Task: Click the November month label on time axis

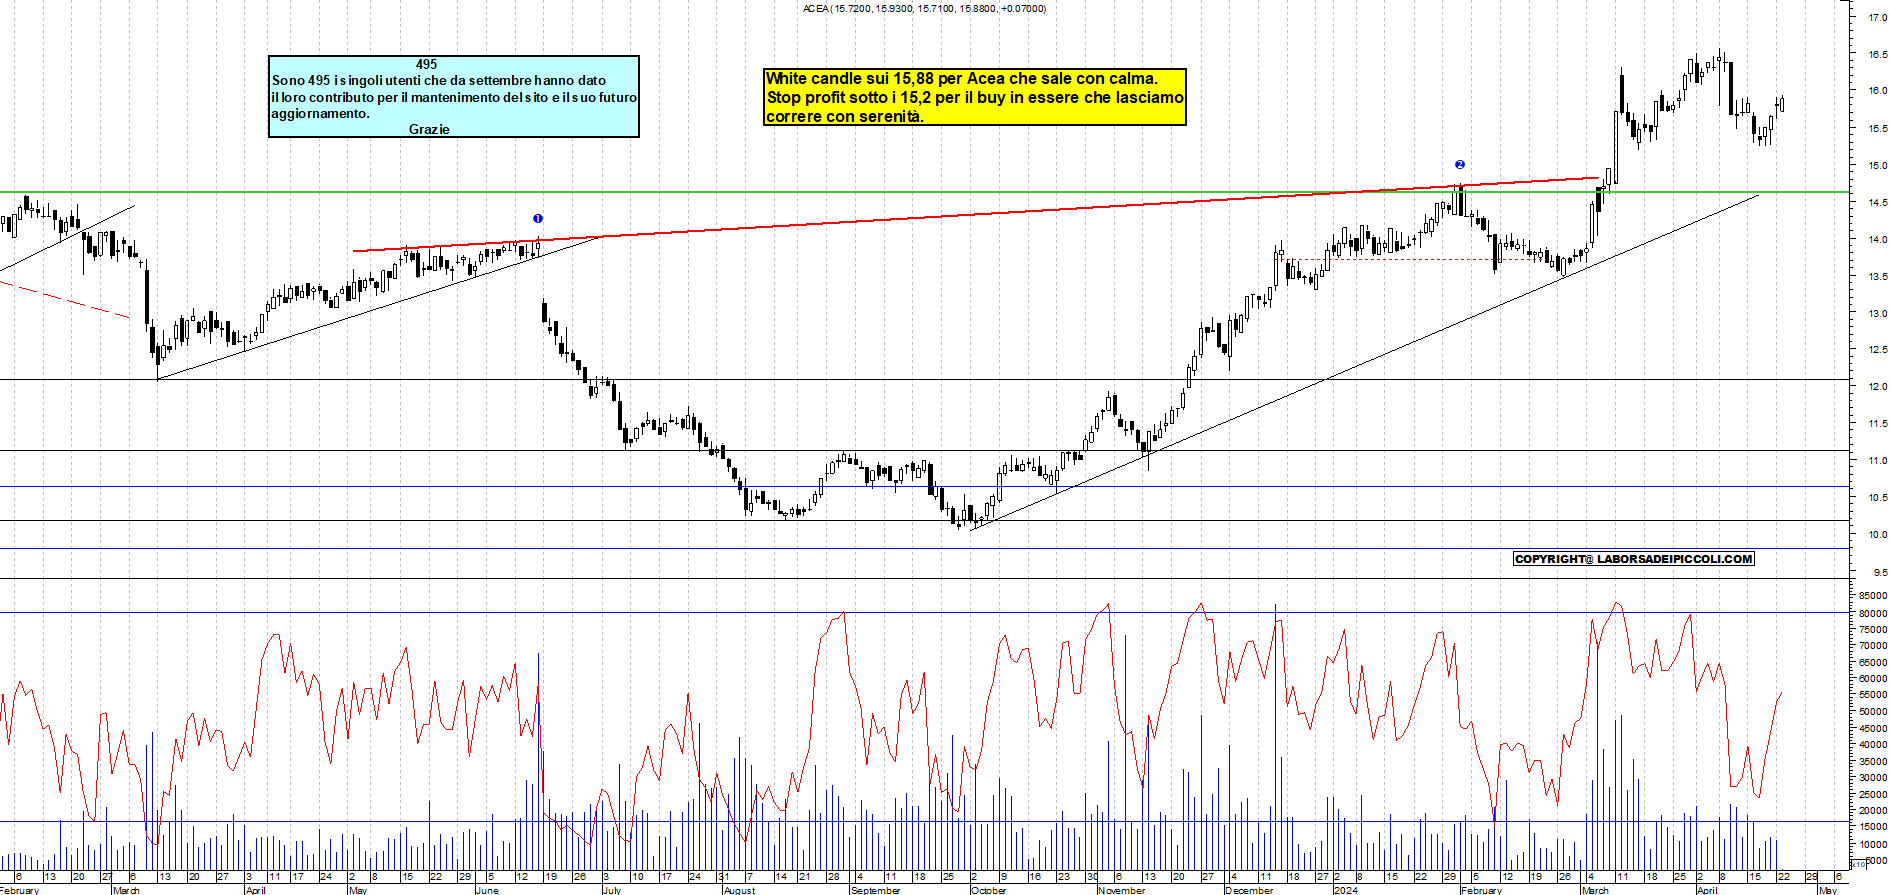Action: 1121,890
